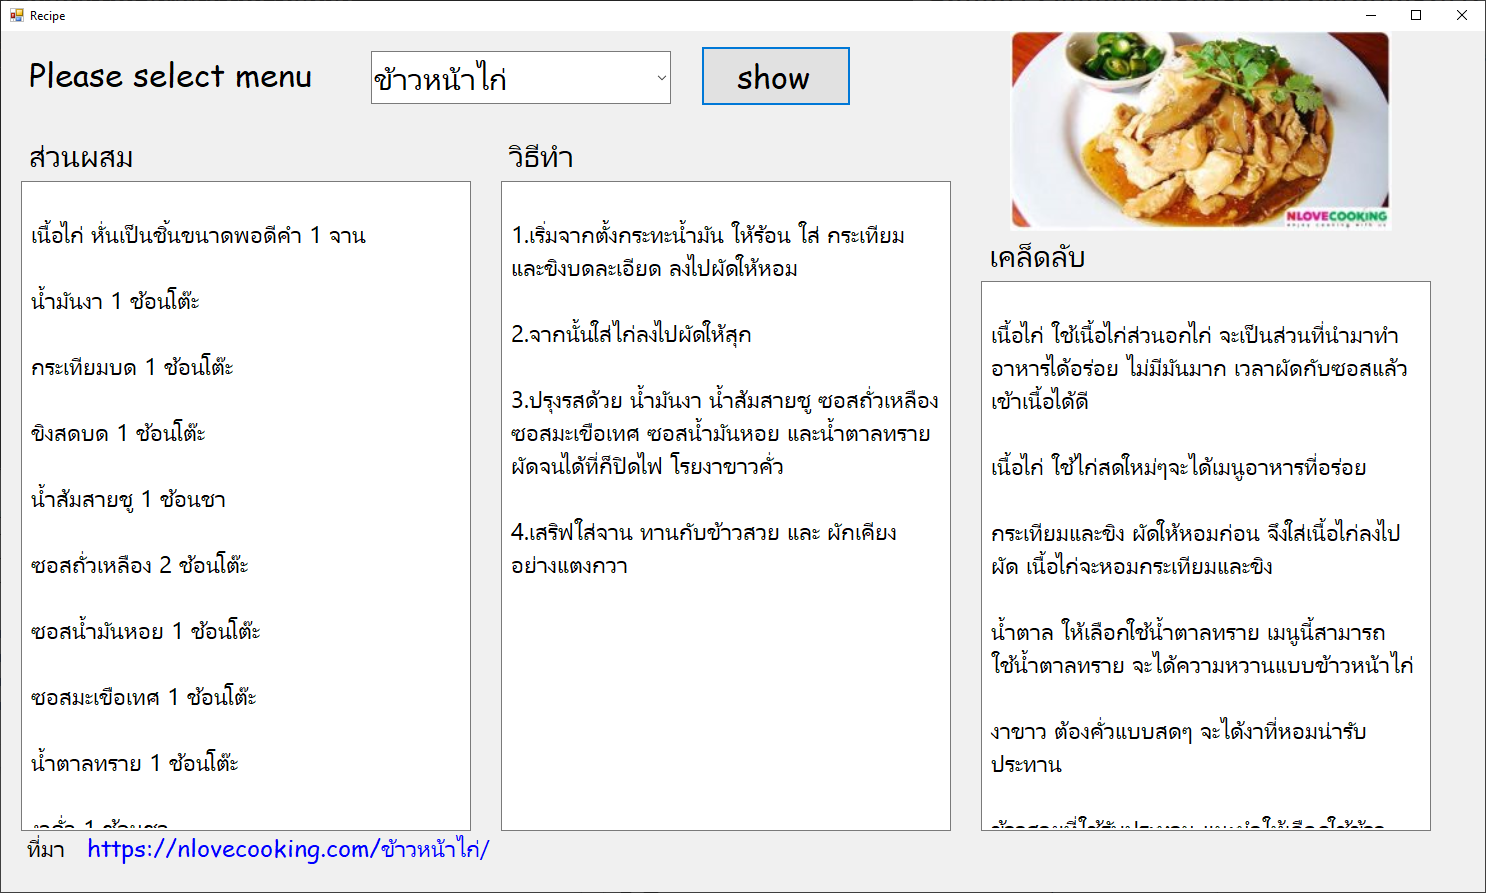The width and height of the screenshot is (1486, 893).
Task: Click the วิธีทำ heading
Action: [x=540, y=157]
